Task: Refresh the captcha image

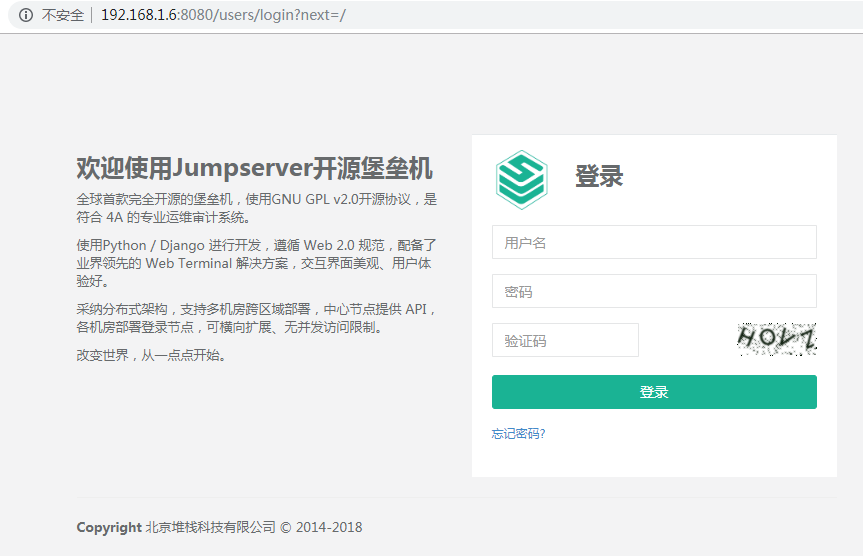Action: [777, 339]
